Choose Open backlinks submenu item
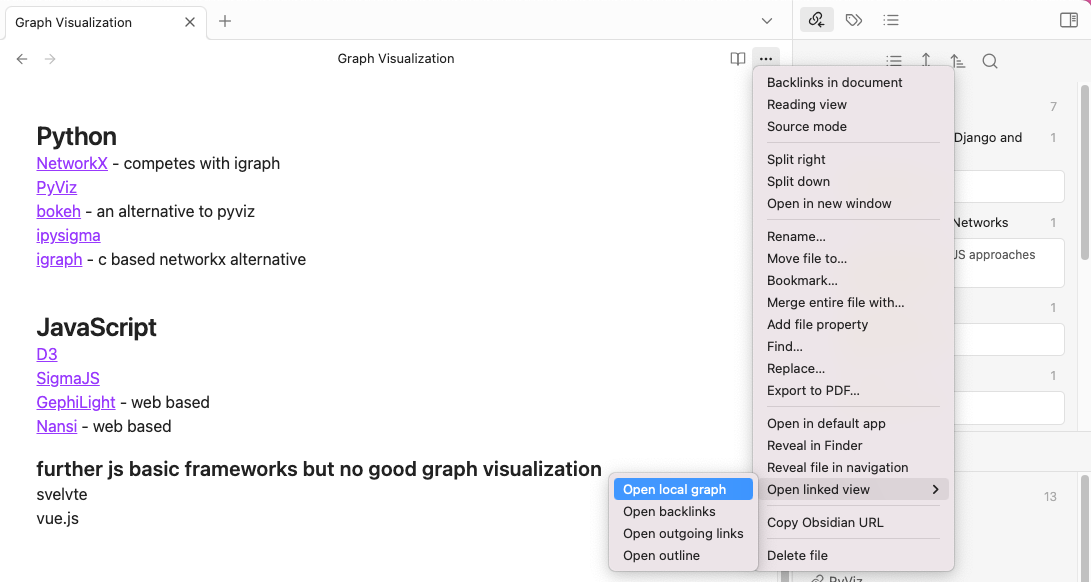This screenshot has width=1091, height=582. click(x=683, y=512)
